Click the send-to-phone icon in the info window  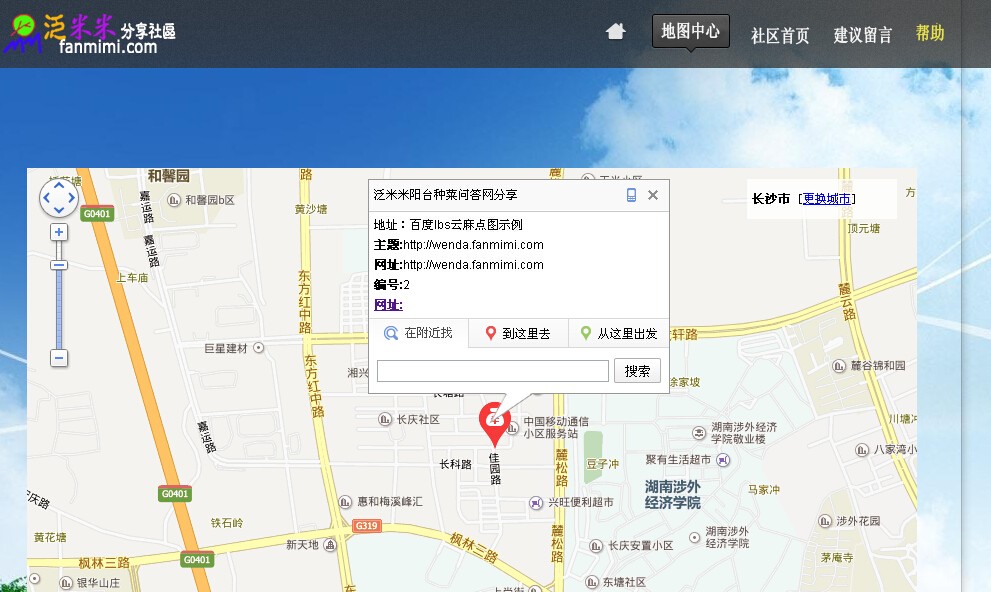[631, 195]
